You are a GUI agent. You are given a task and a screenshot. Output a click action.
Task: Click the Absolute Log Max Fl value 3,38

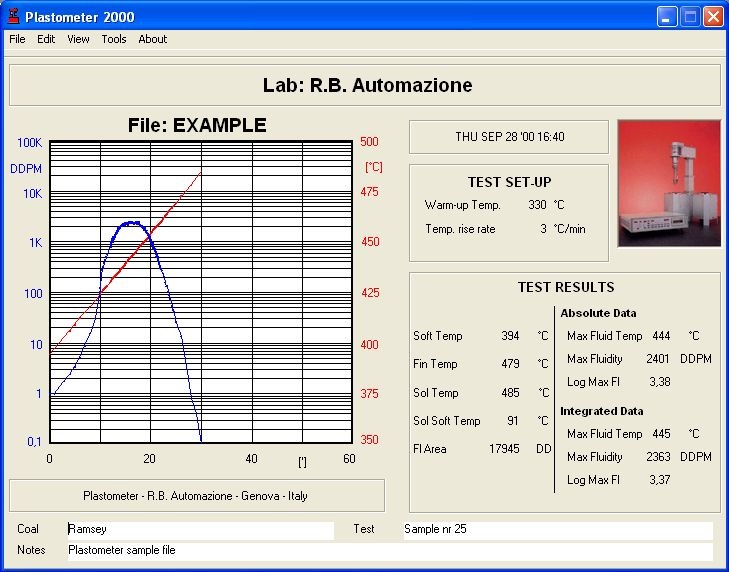(660, 382)
